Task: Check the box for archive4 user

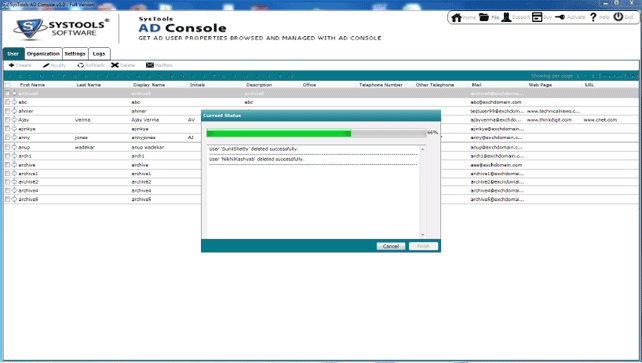Action: point(7,190)
